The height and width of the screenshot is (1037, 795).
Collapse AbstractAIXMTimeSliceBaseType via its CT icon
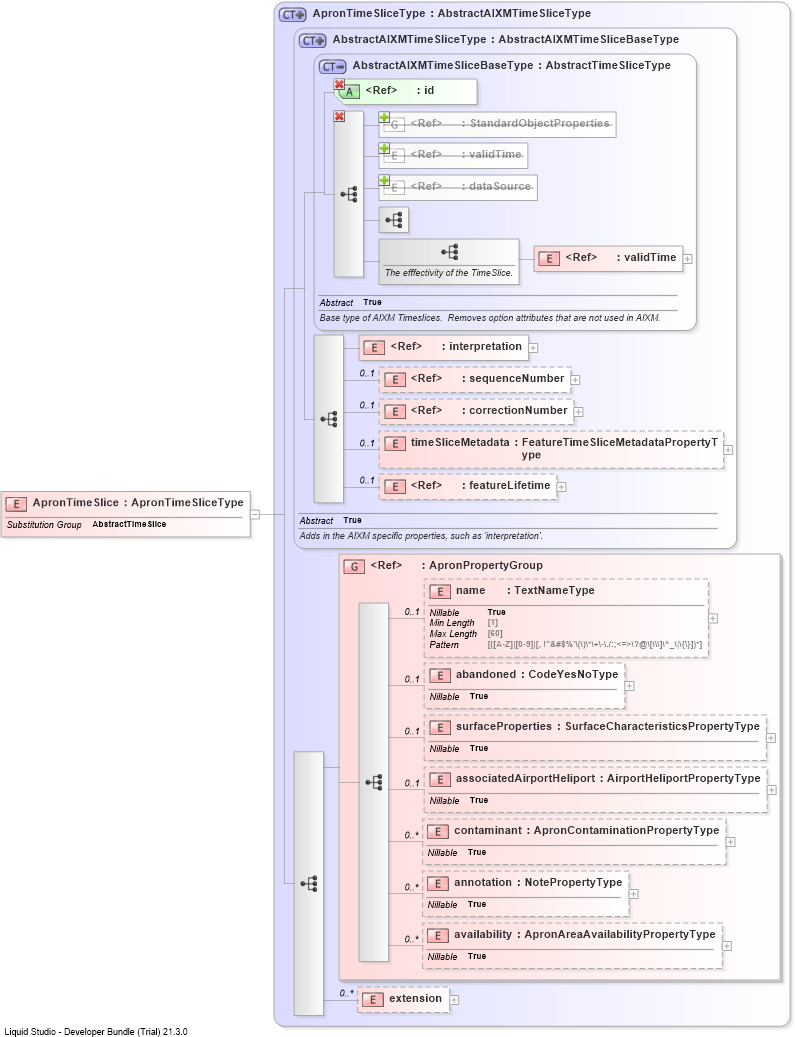pyautogui.click(x=333, y=66)
